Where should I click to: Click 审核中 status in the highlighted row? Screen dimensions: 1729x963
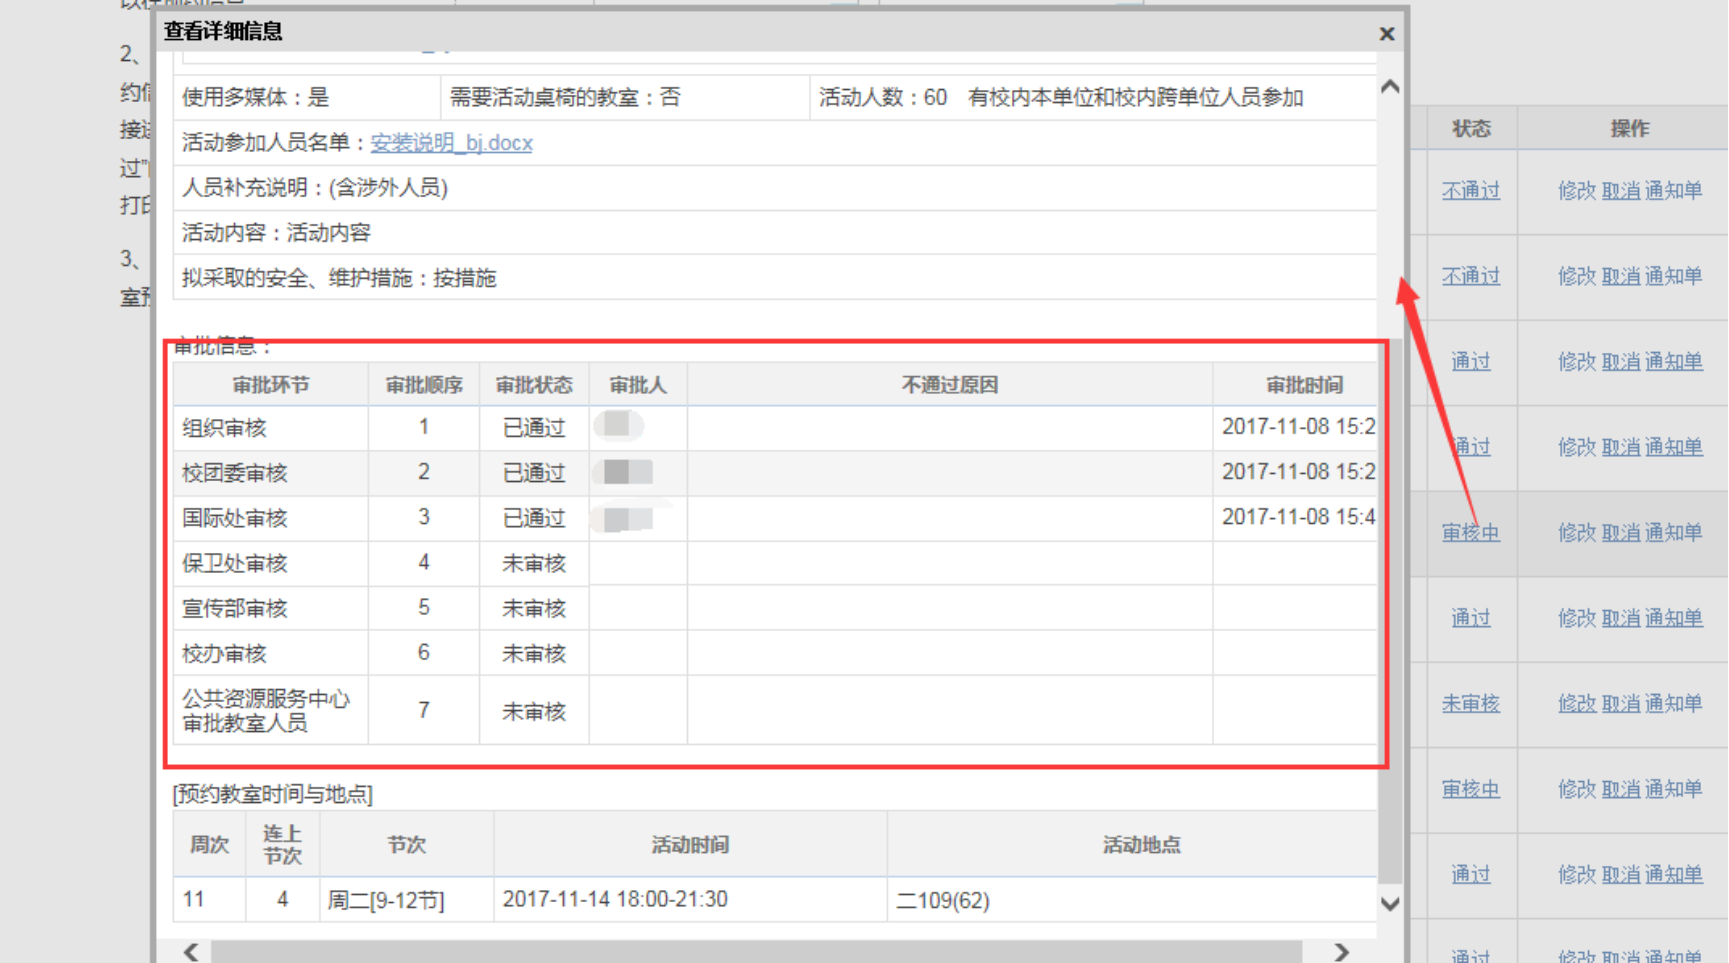pos(1470,533)
